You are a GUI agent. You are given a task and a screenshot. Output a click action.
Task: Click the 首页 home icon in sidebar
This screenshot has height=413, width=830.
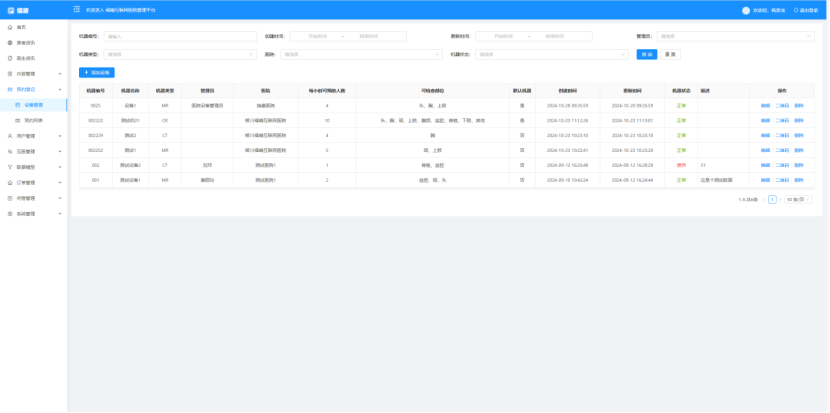tap(9, 27)
